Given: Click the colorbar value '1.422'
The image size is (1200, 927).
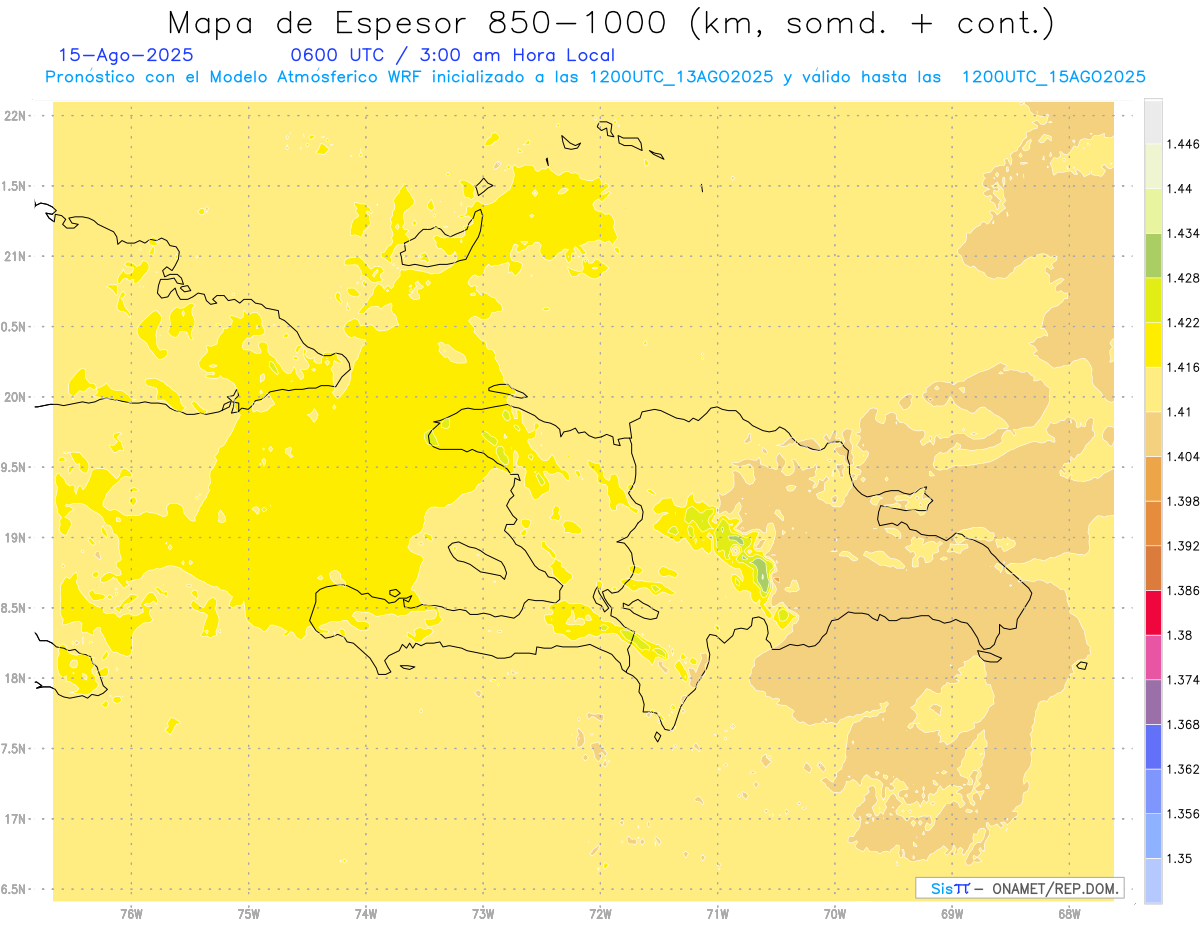Looking at the screenshot, I should point(1184,322).
